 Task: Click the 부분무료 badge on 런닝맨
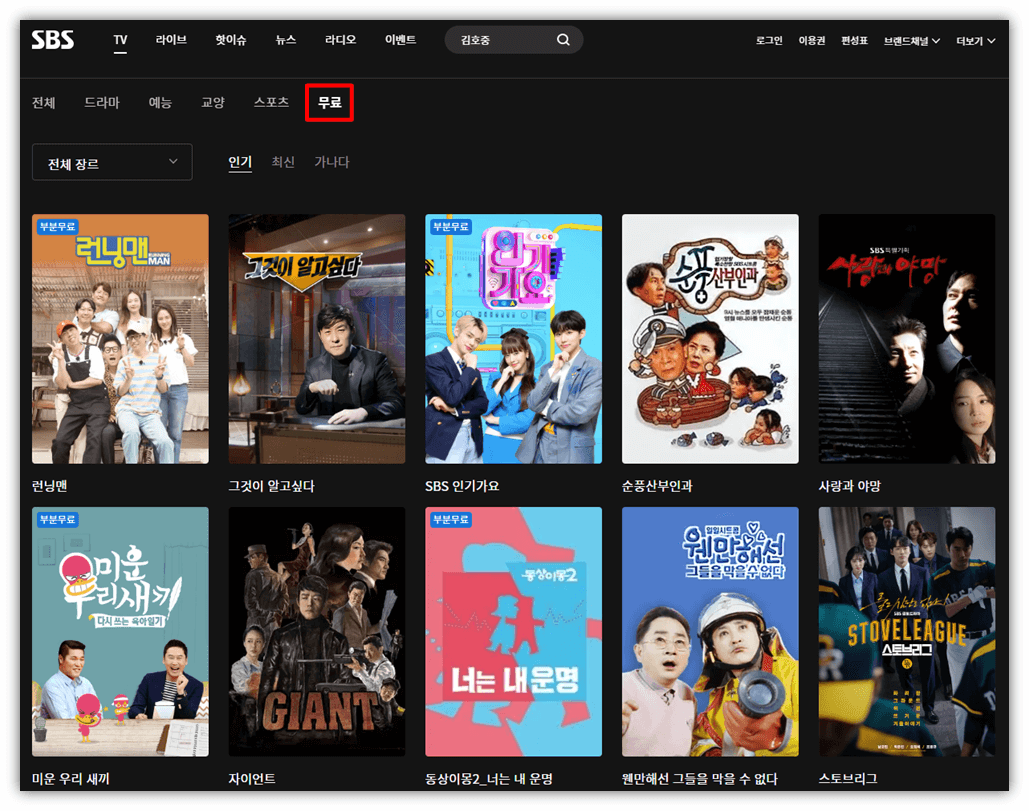(x=57, y=227)
